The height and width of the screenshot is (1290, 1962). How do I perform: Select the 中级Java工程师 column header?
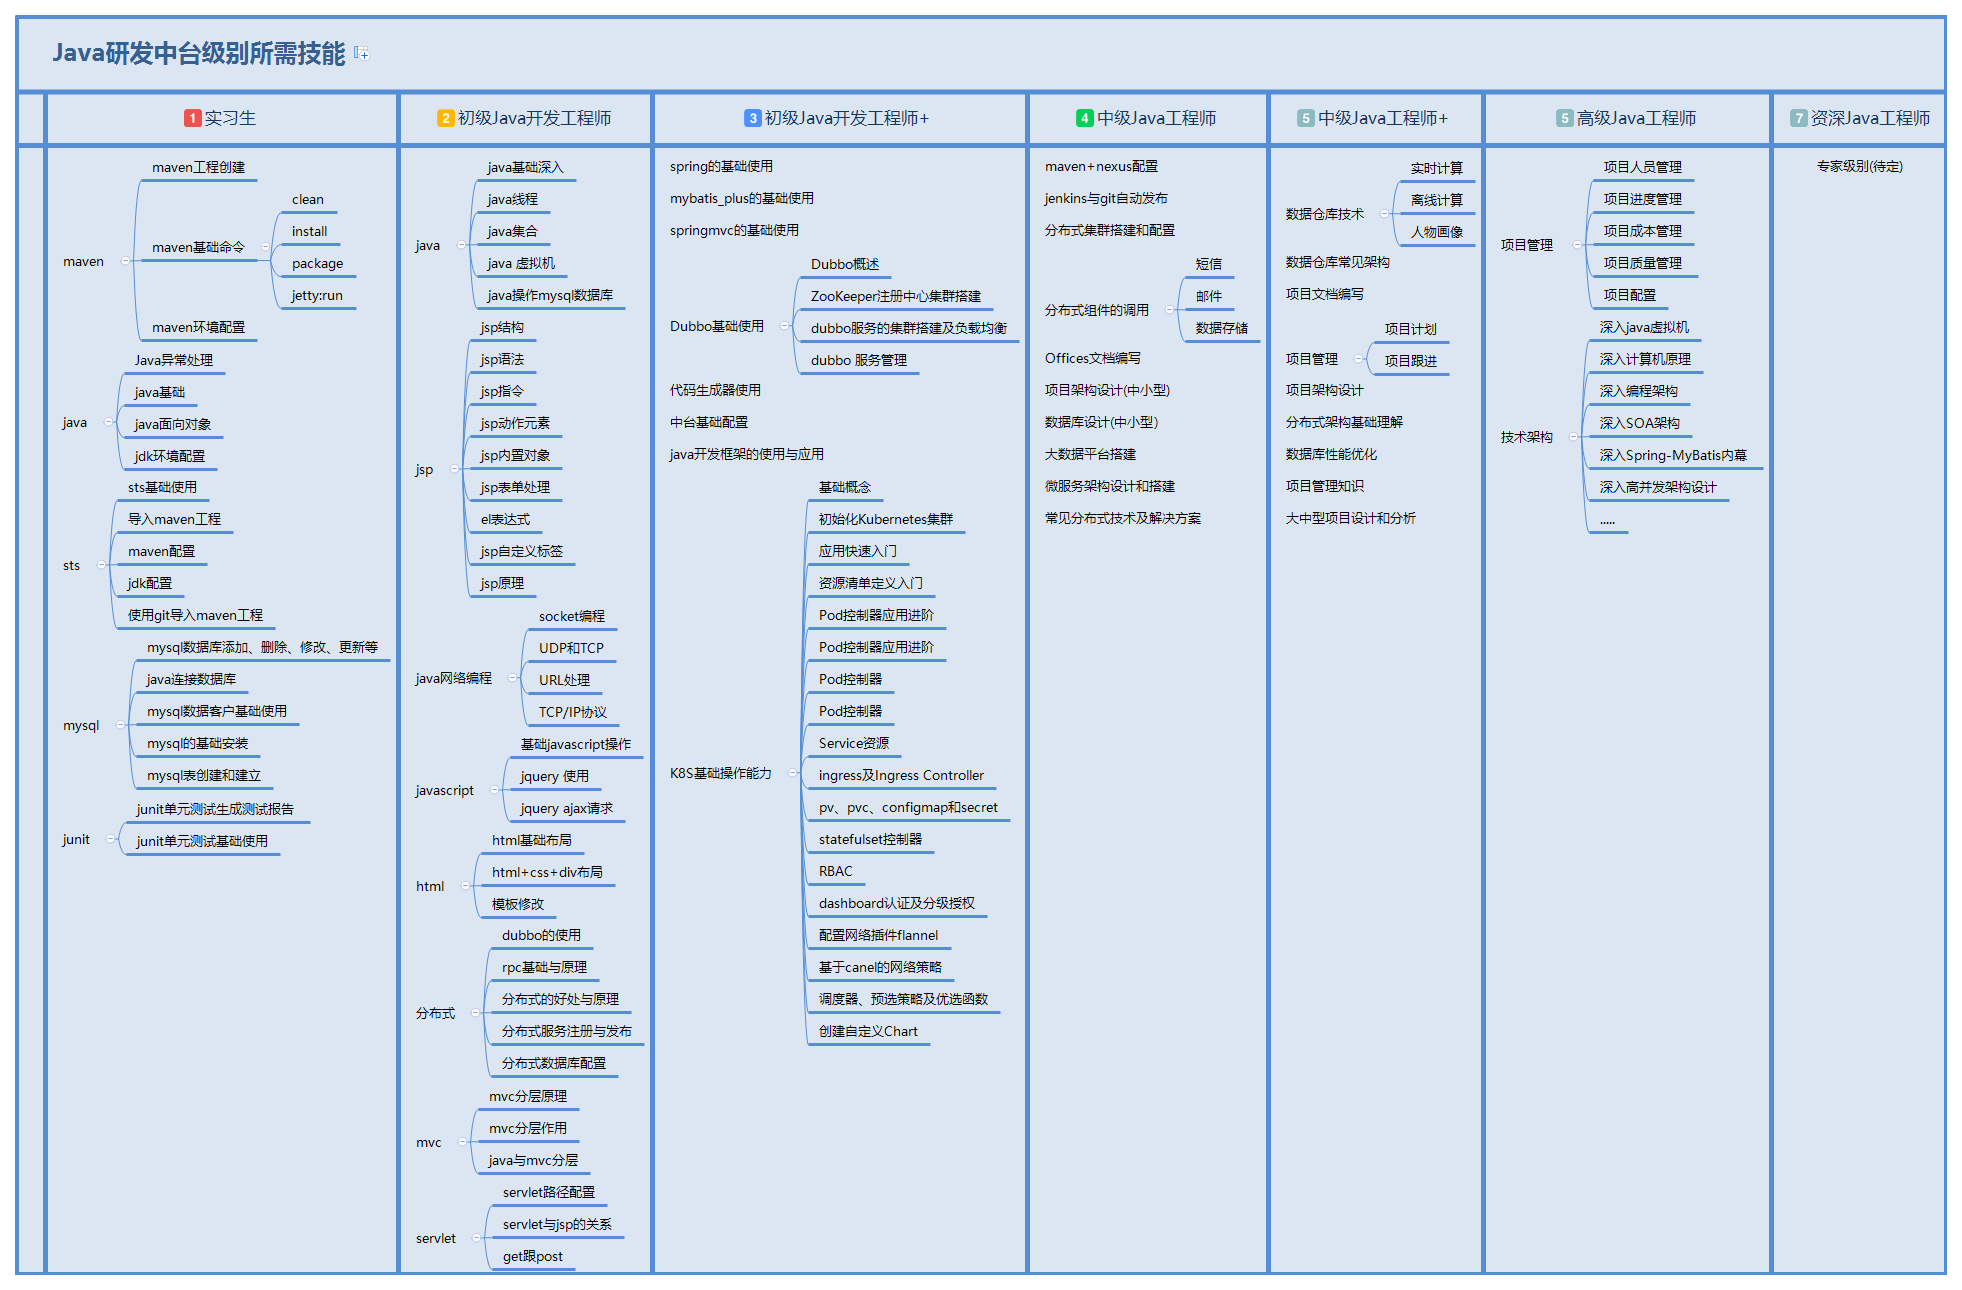point(1156,118)
